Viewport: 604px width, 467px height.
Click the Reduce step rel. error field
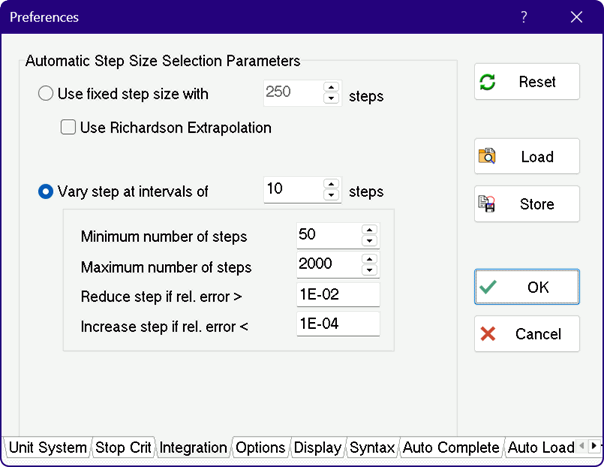[x=337, y=295]
